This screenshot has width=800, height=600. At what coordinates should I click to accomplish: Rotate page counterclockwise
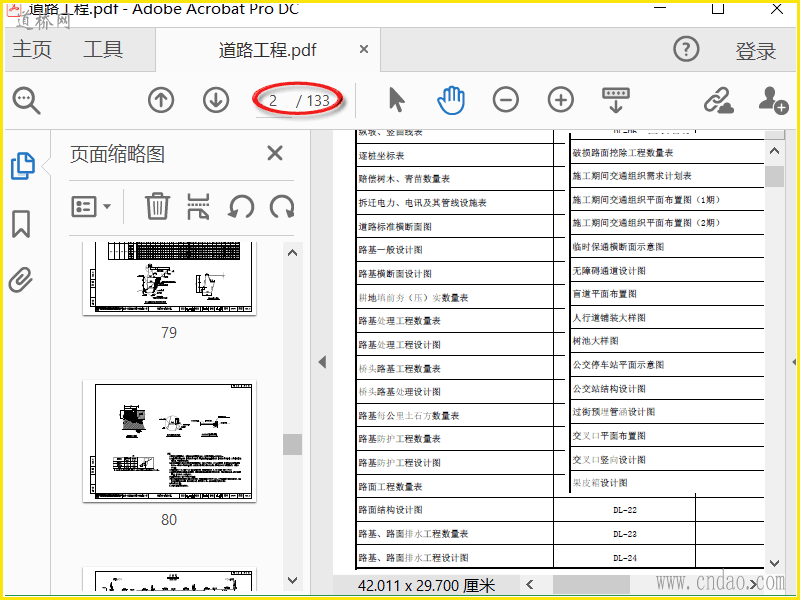point(241,207)
